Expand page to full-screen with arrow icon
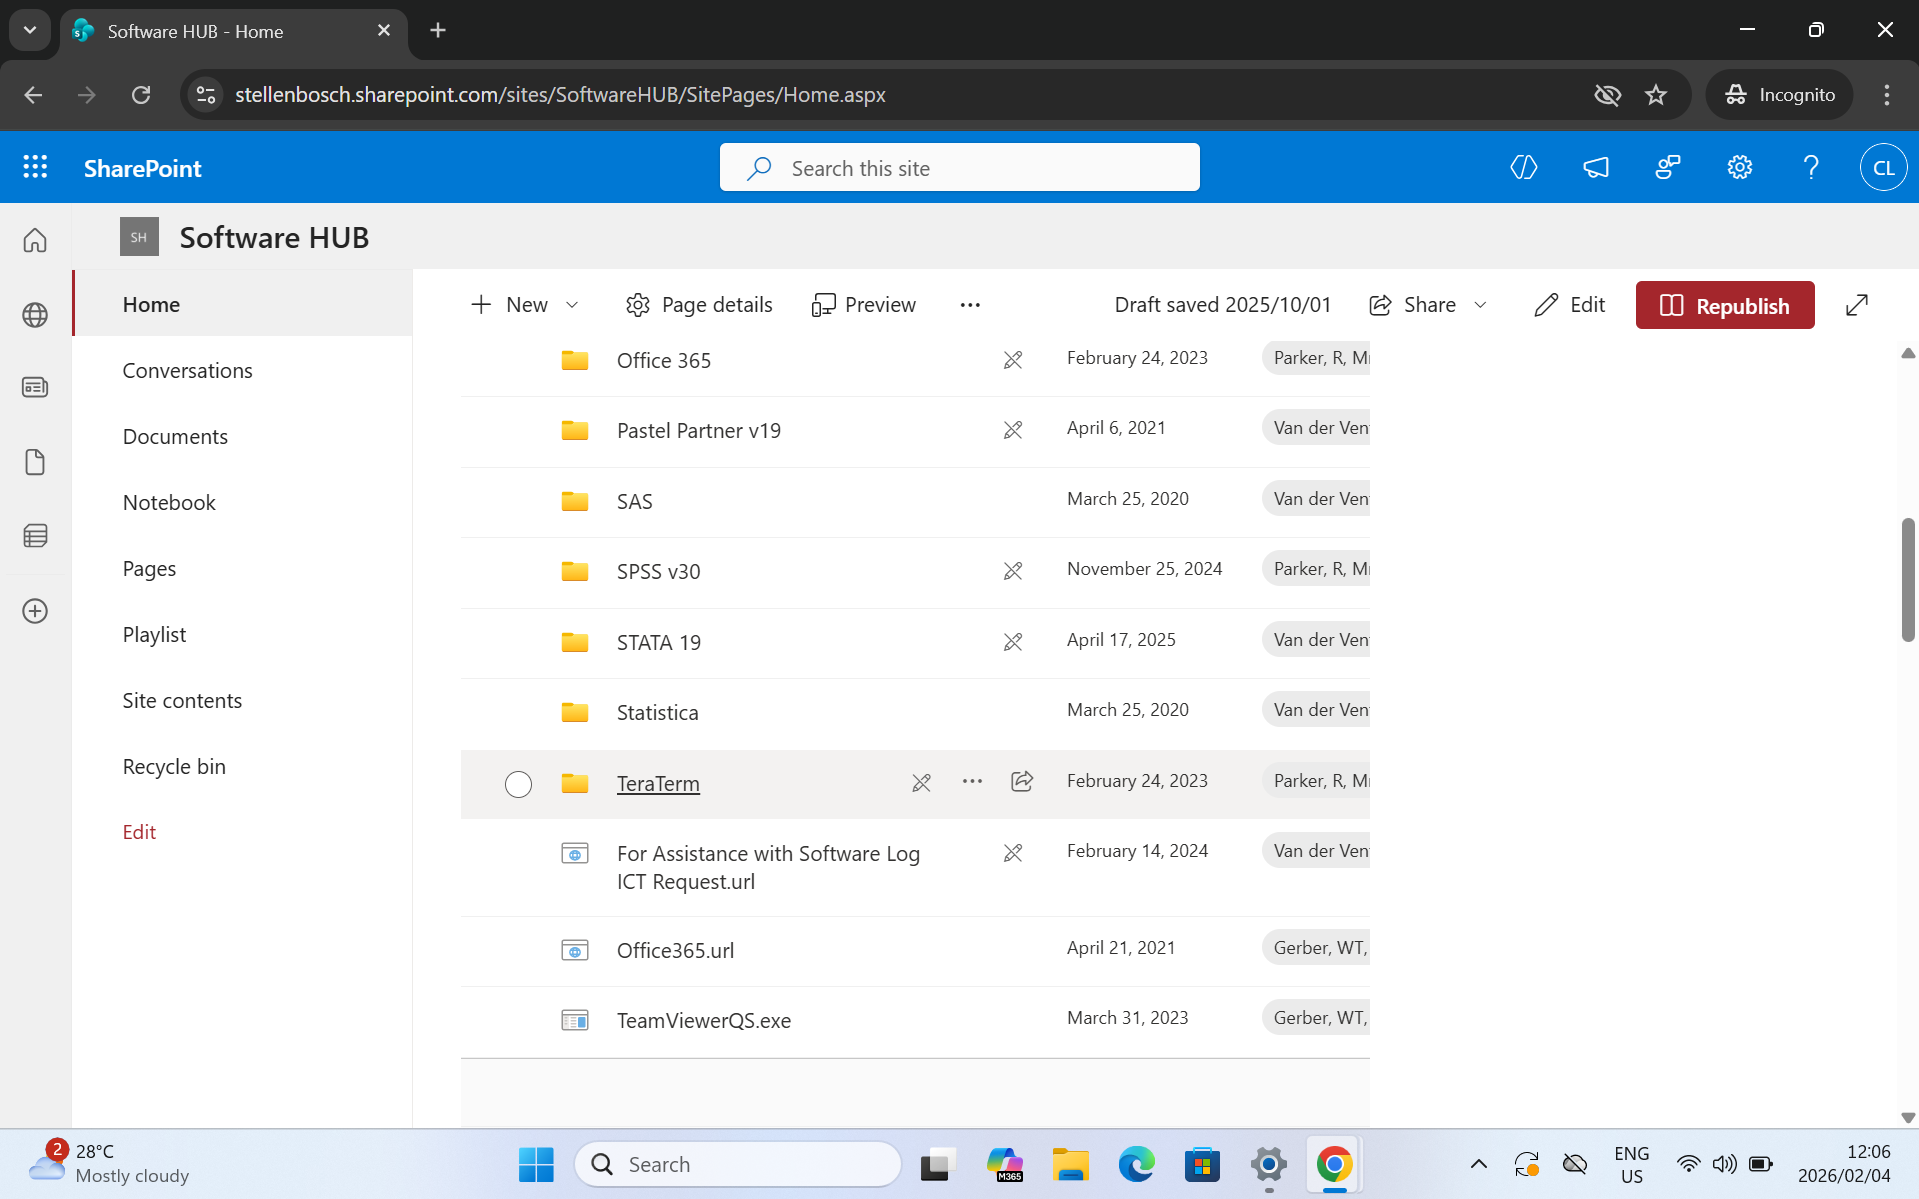The image size is (1919, 1199). coord(1857,305)
